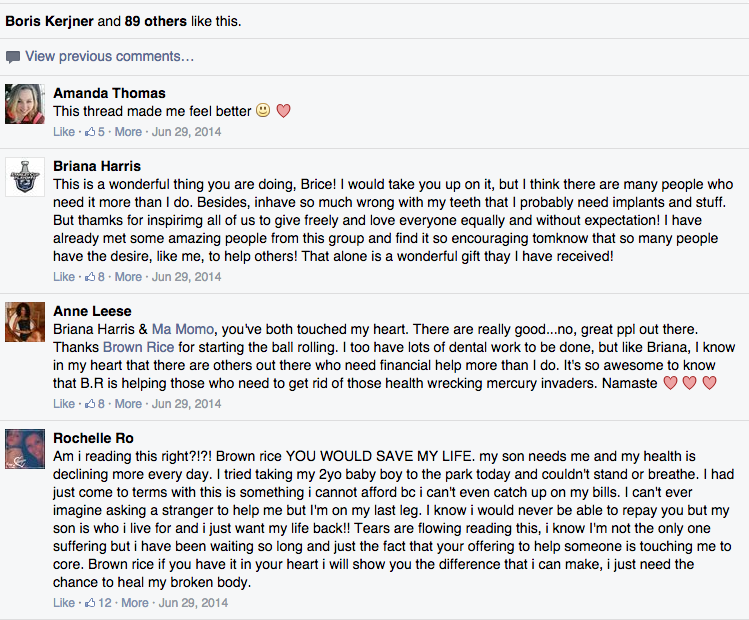This screenshot has height=620, width=749.
Task: Open the Ma Momo mention link
Action: coord(183,329)
